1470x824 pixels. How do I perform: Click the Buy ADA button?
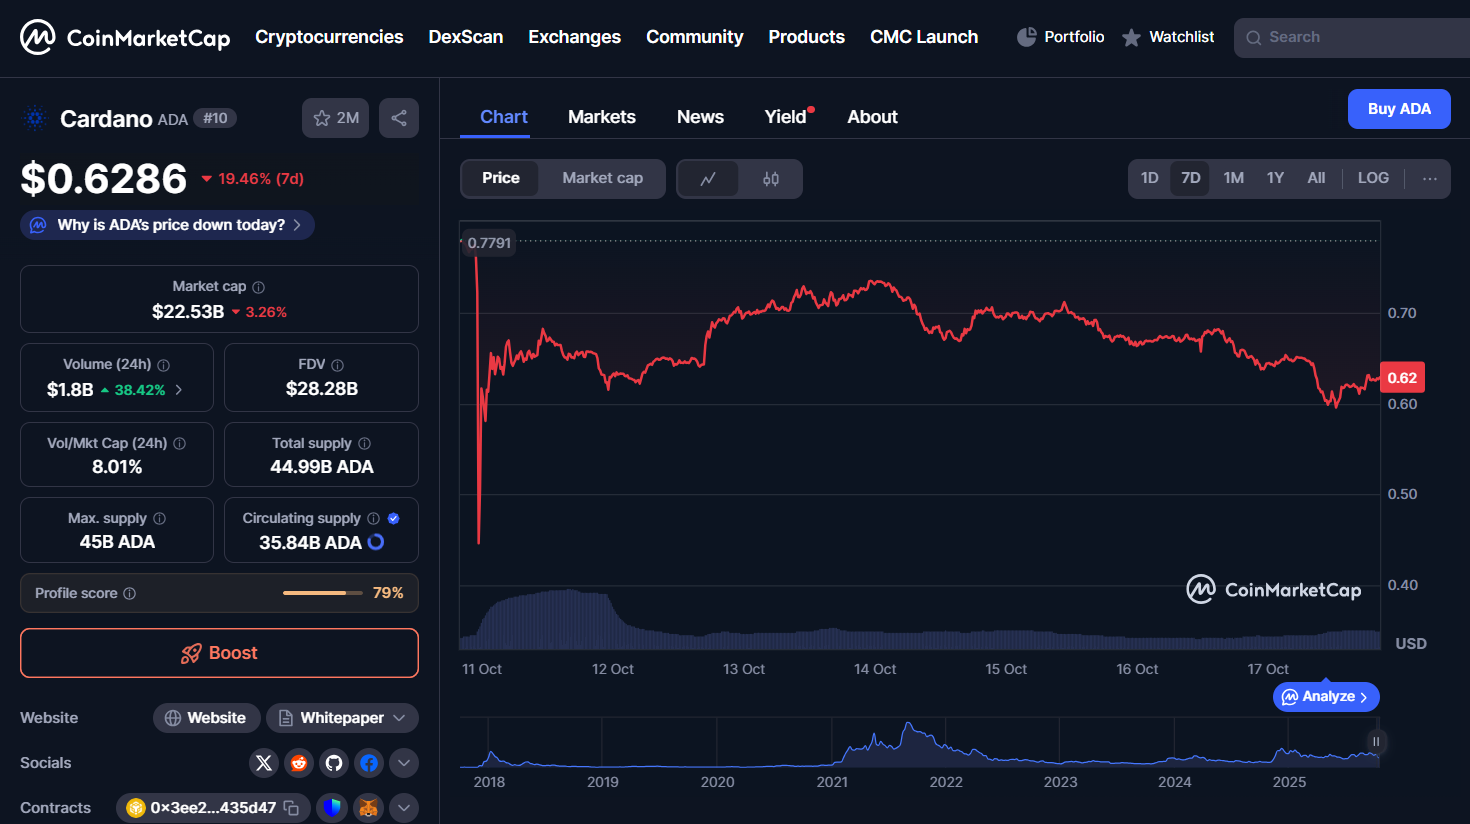click(x=1398, y=109)
